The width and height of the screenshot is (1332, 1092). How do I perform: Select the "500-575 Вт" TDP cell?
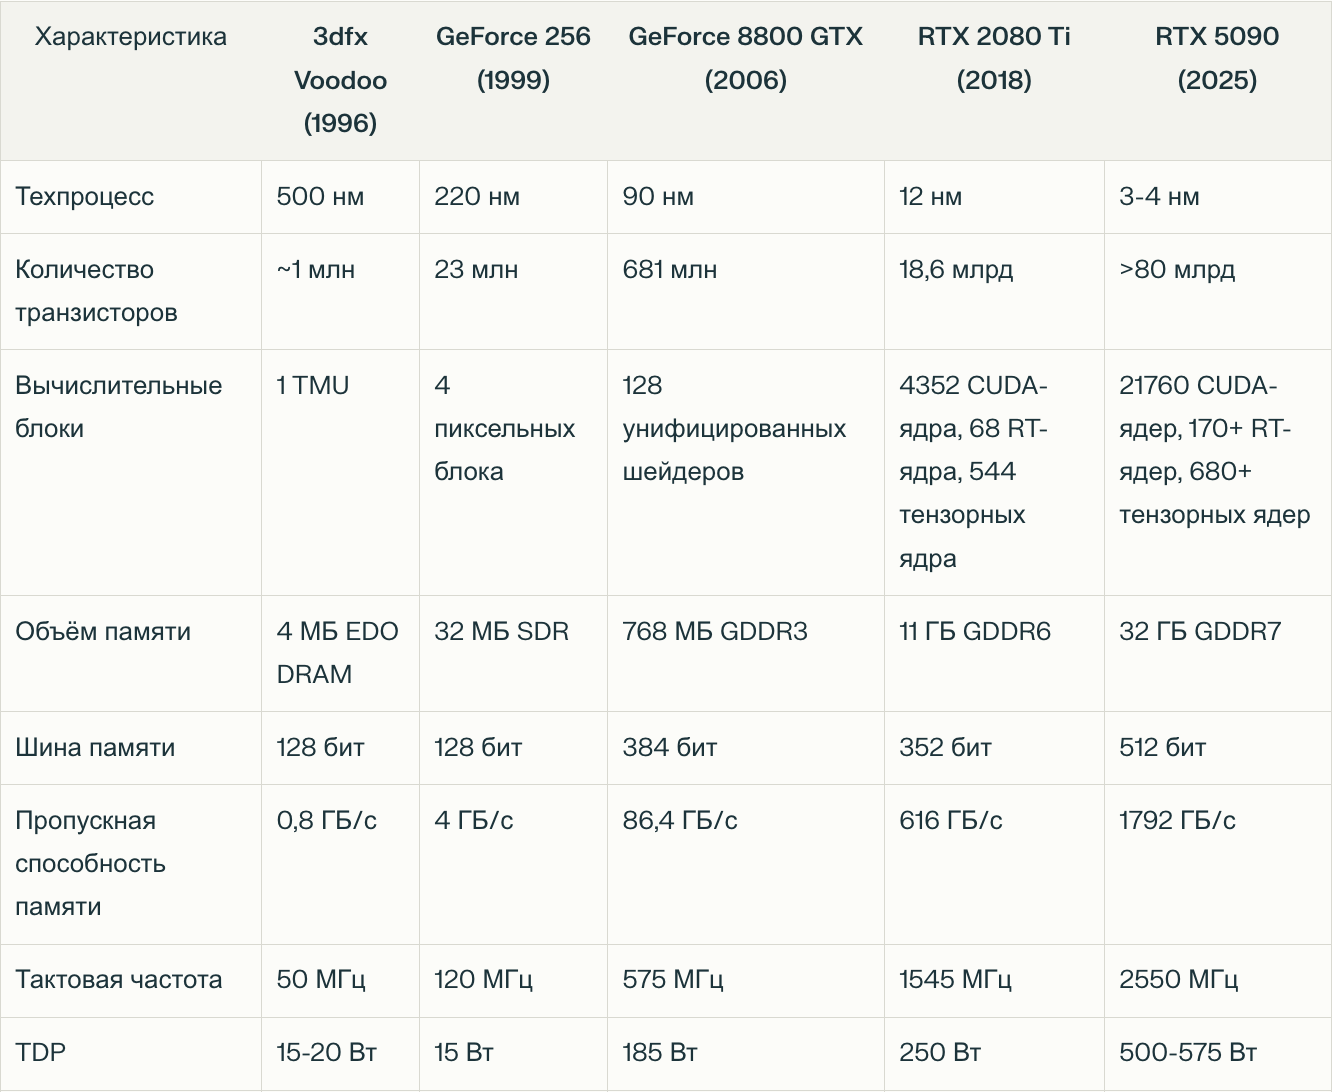click(x=1188, y=1052)
